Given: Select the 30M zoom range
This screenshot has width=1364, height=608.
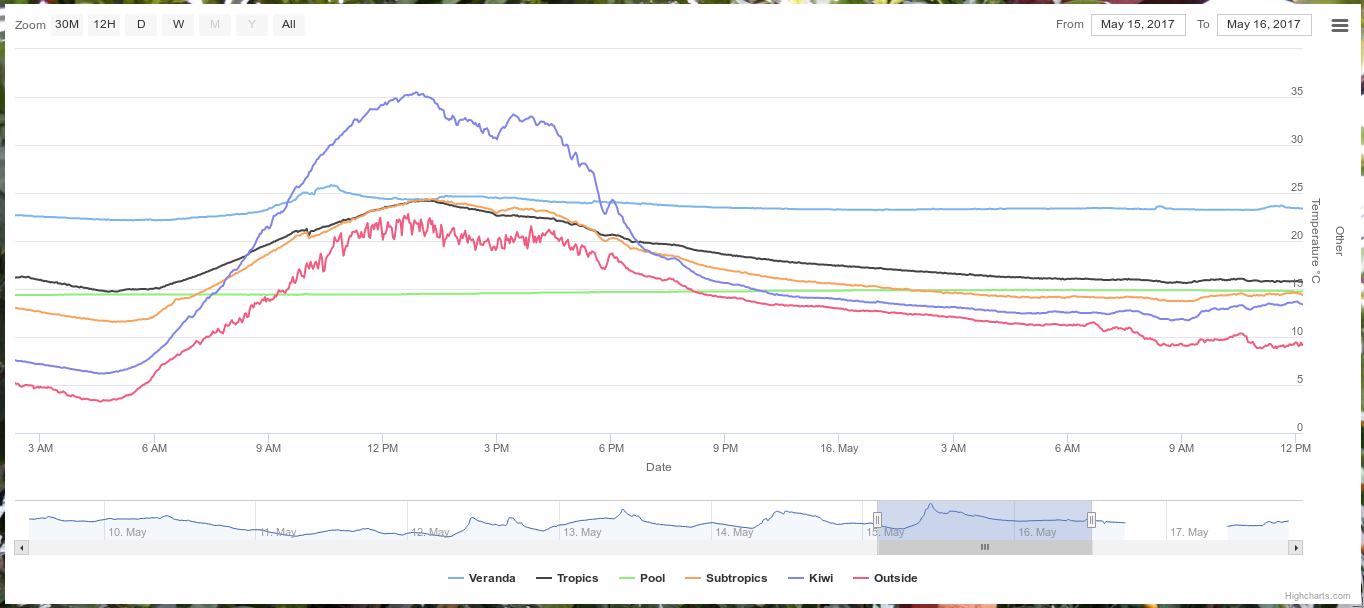Looking at the screenshot, I should tap(67, 25).
